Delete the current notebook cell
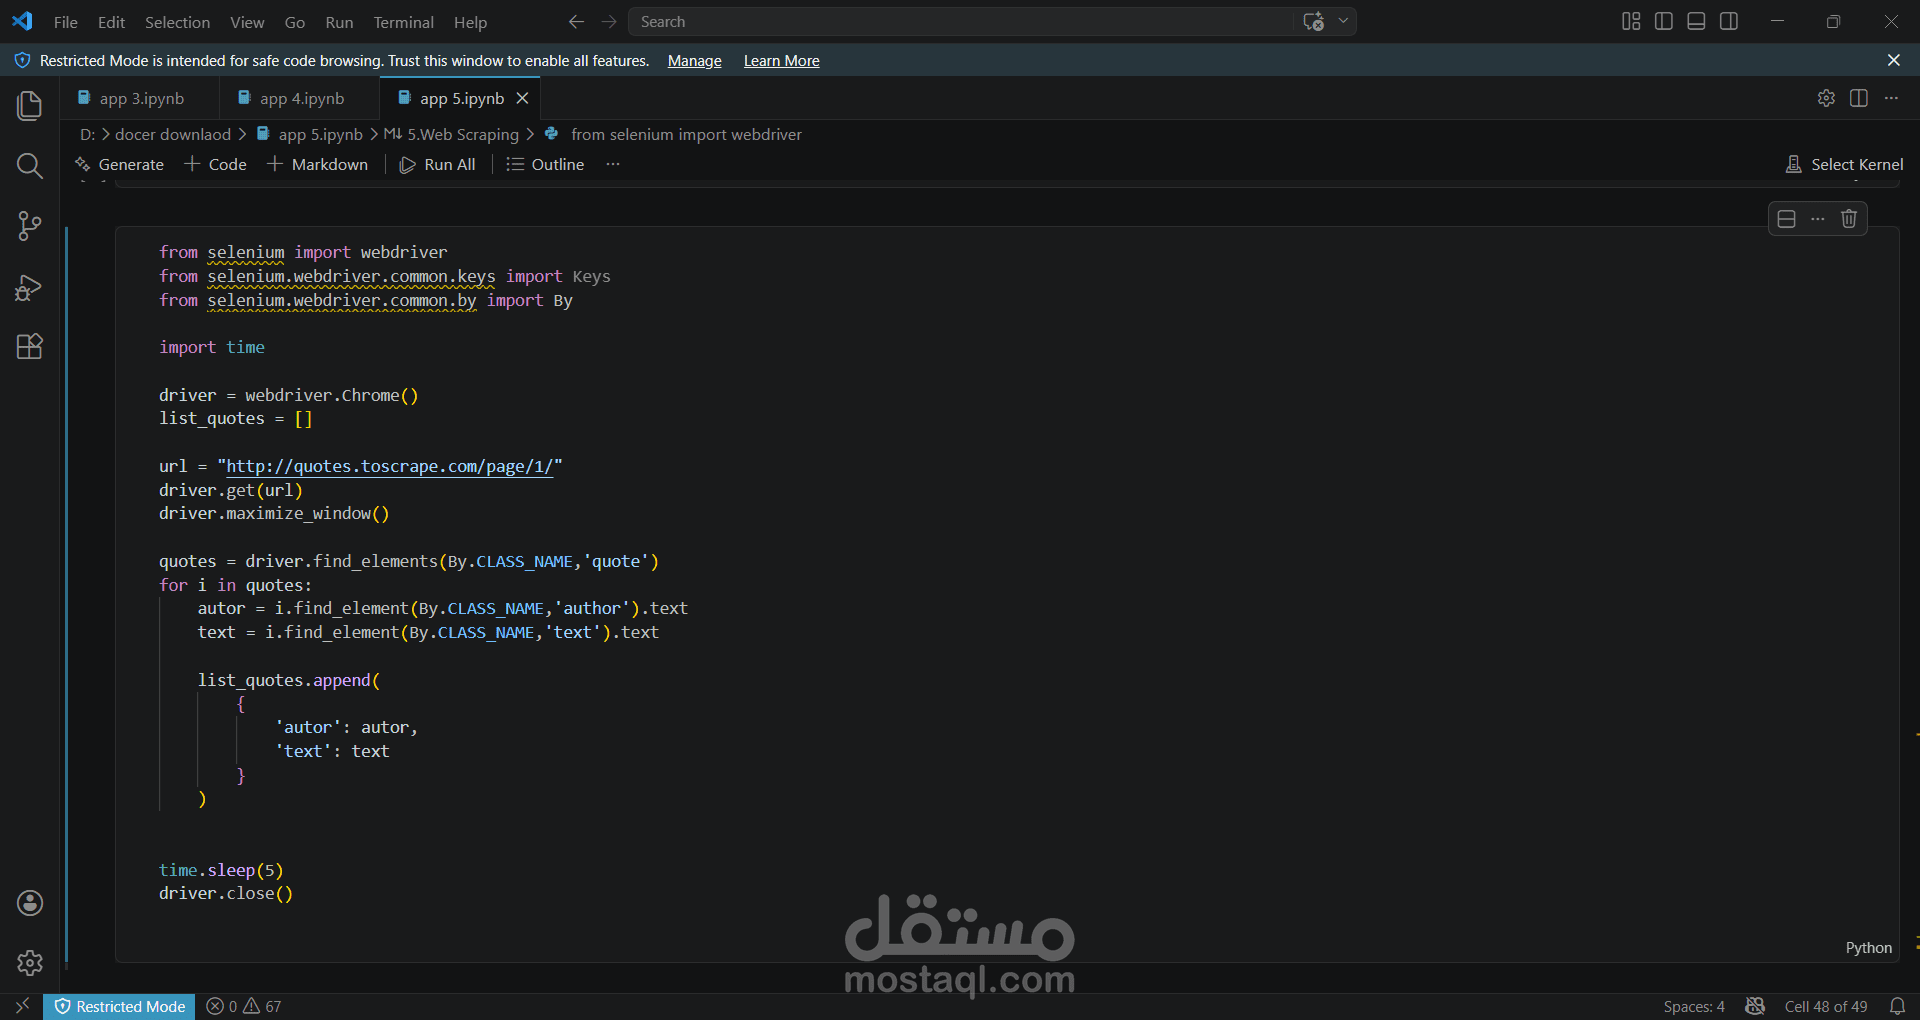The width and height of the screenshot is (1920, 1020). [x=1849, y=219]
